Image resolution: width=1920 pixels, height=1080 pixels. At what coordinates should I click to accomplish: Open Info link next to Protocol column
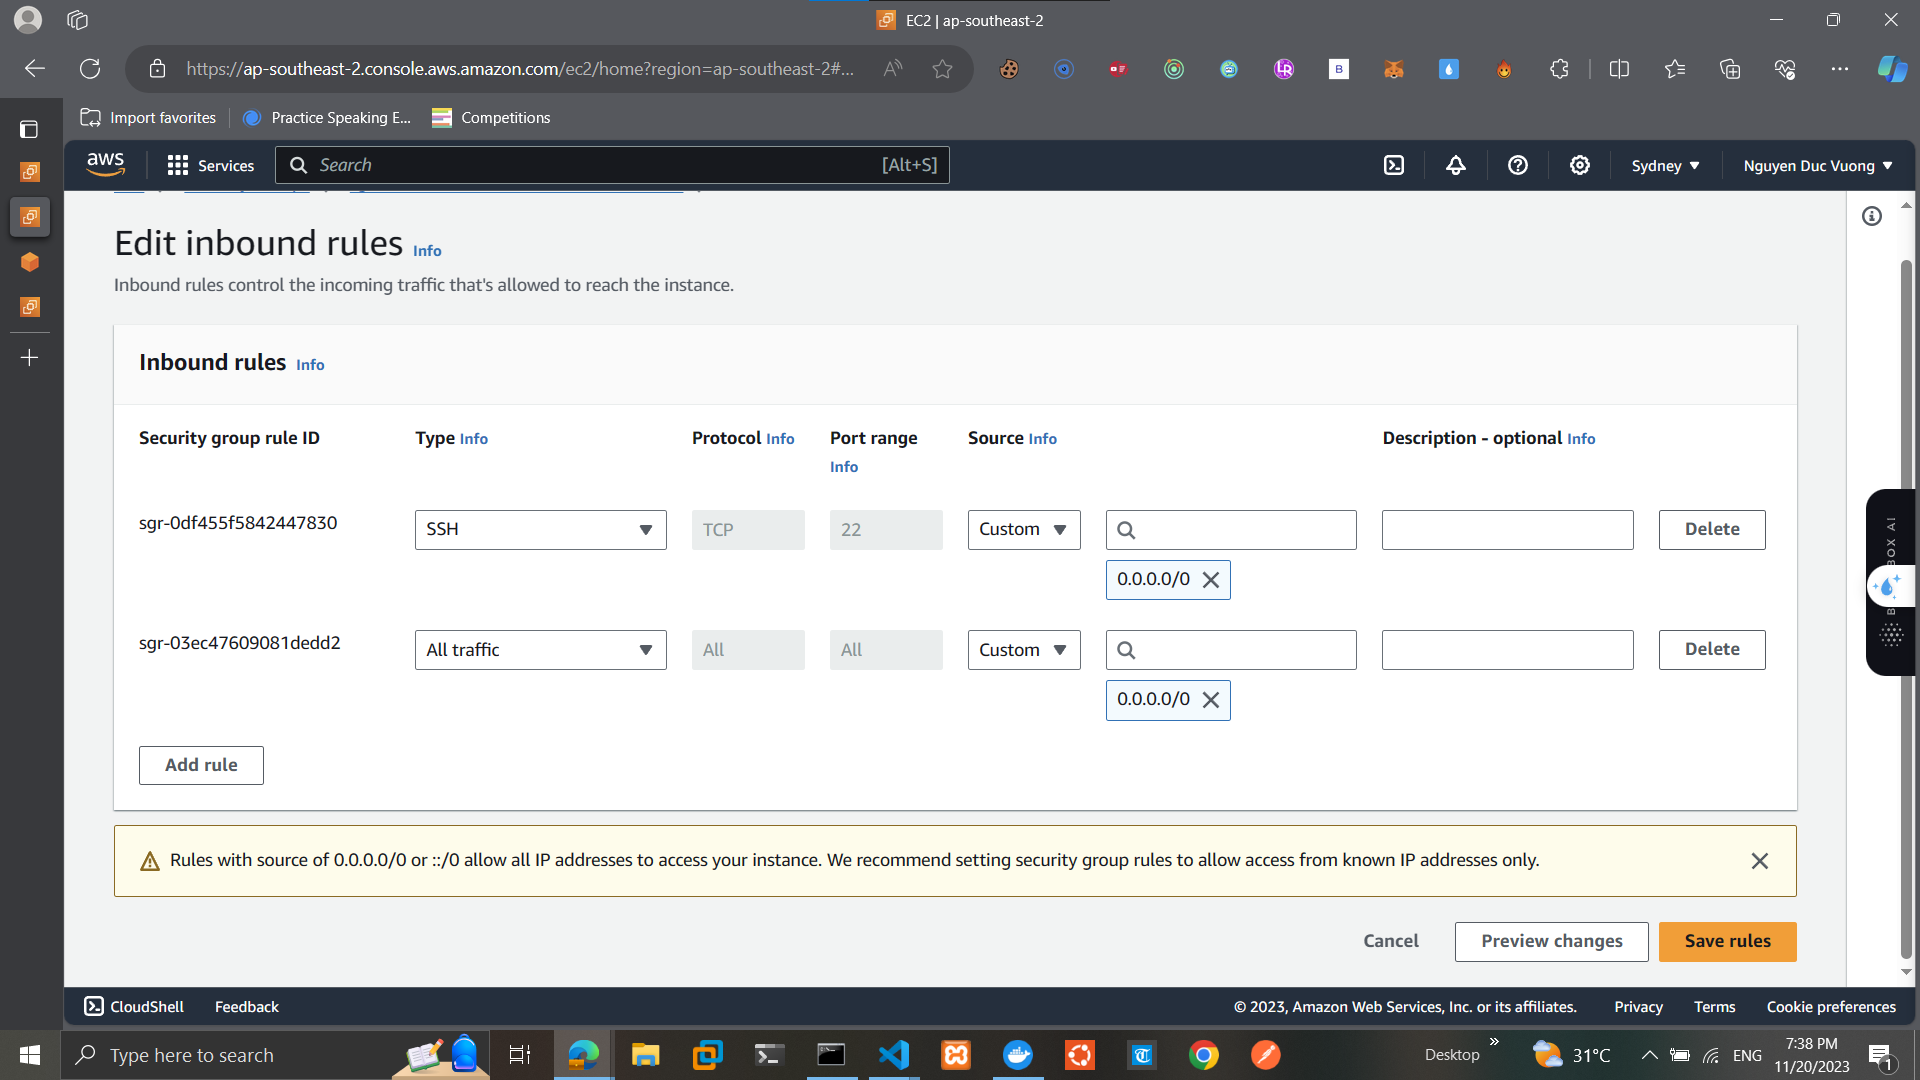(x=780, y=439)
